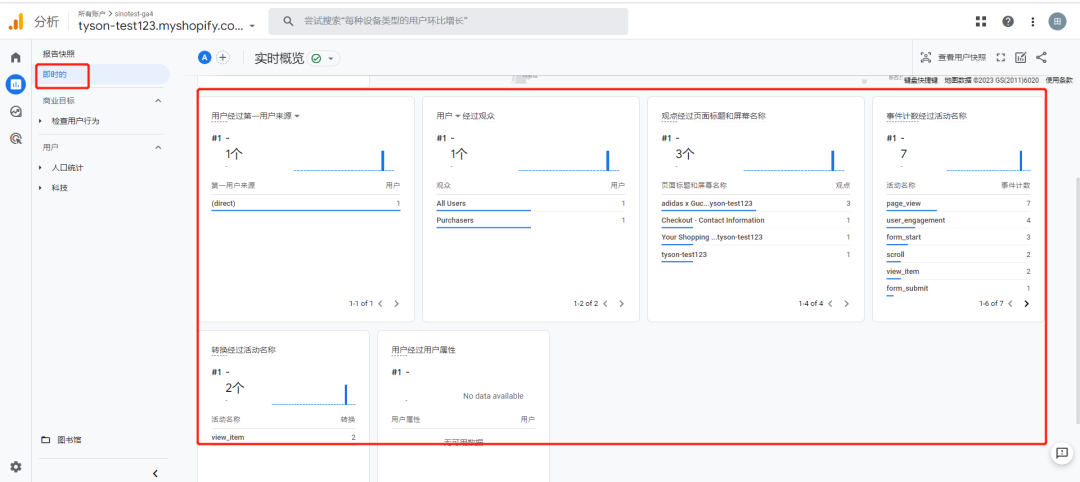Open the Admin settings gear icon
The image size is (1080, 482).
(15, 466)
